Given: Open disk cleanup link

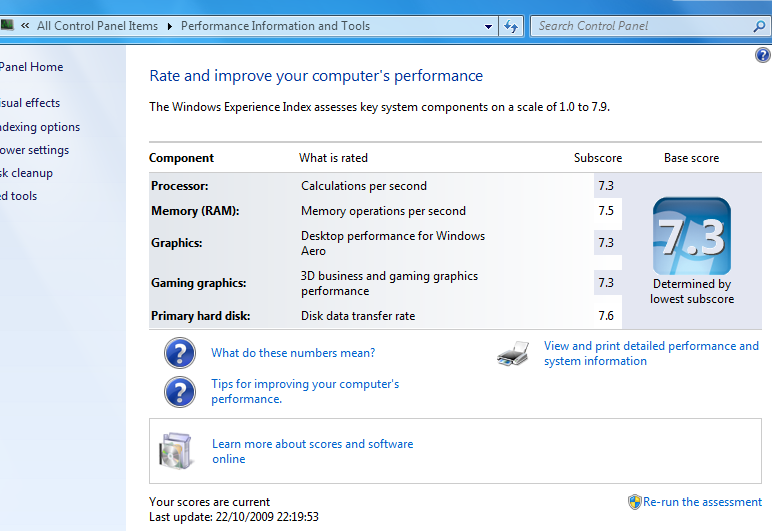Looking at the screenshot, I should [x=26, y=173].
